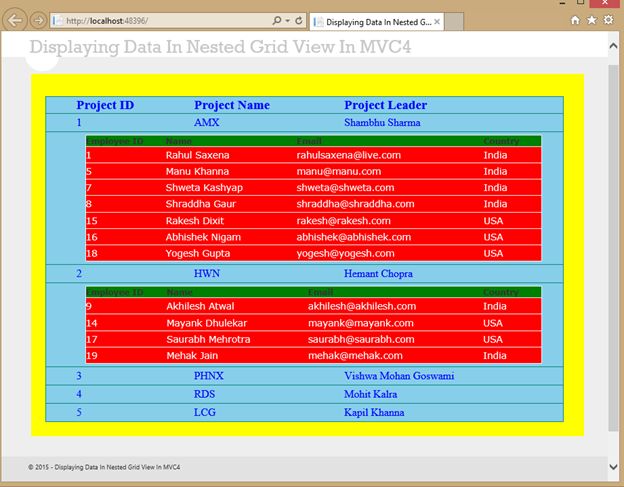Click the search magnifier in address bar
This screenshot has height=487, width=624.
(x=277, y=20)
